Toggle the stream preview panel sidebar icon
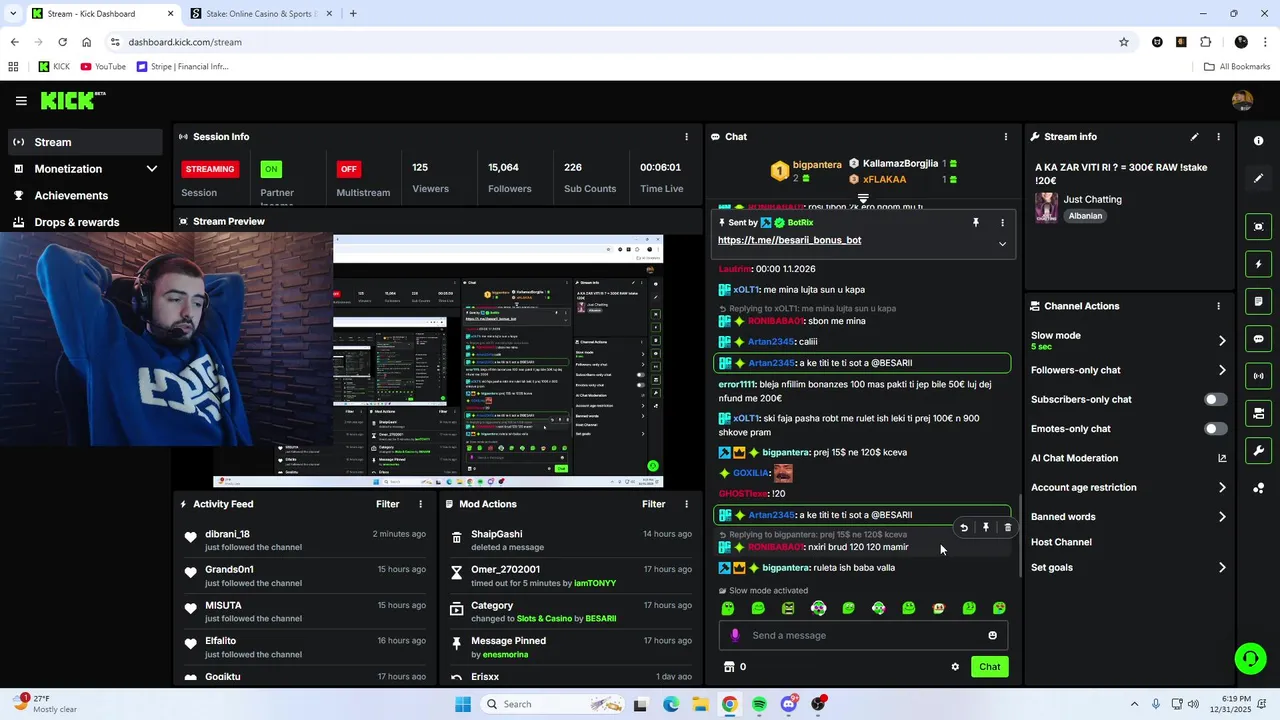 (1258, 227)
